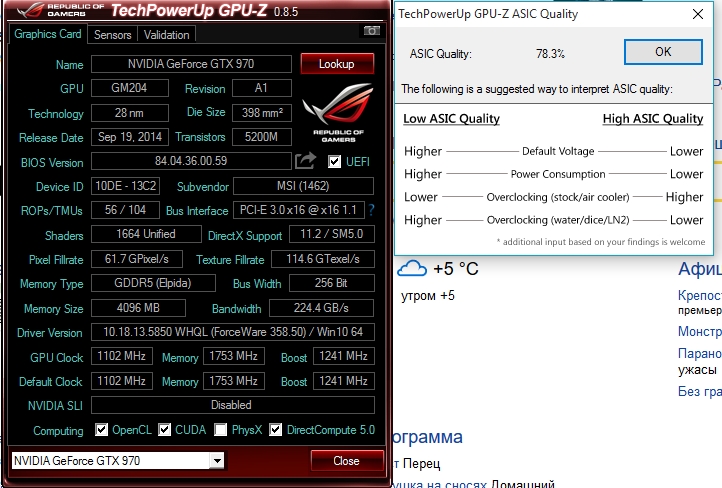This screenshot has width=722, height=488.
Task: Confirm ASIC Quality dialog with OK
Action: 663,52
